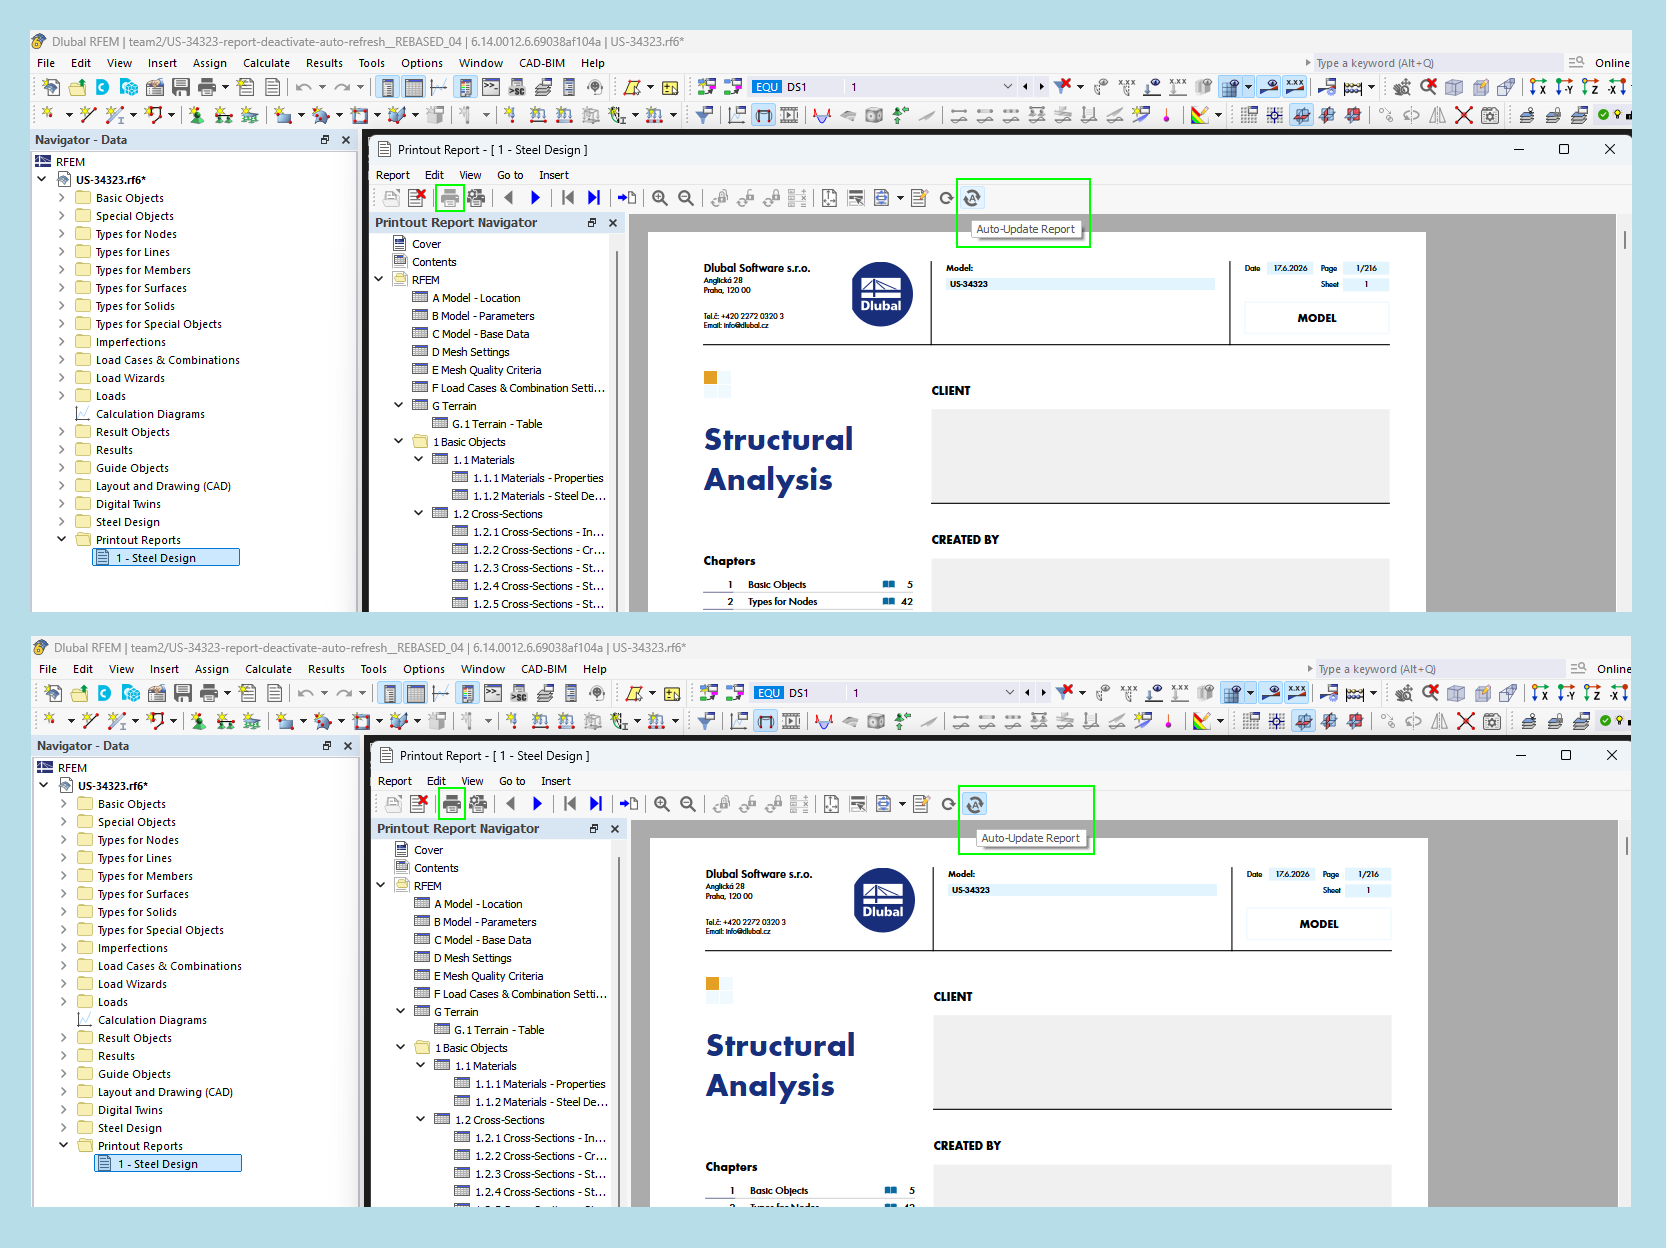Open CAD-BIM menu in upper window
This screenshot has height=1248, width=1666.
pos(542,63)
